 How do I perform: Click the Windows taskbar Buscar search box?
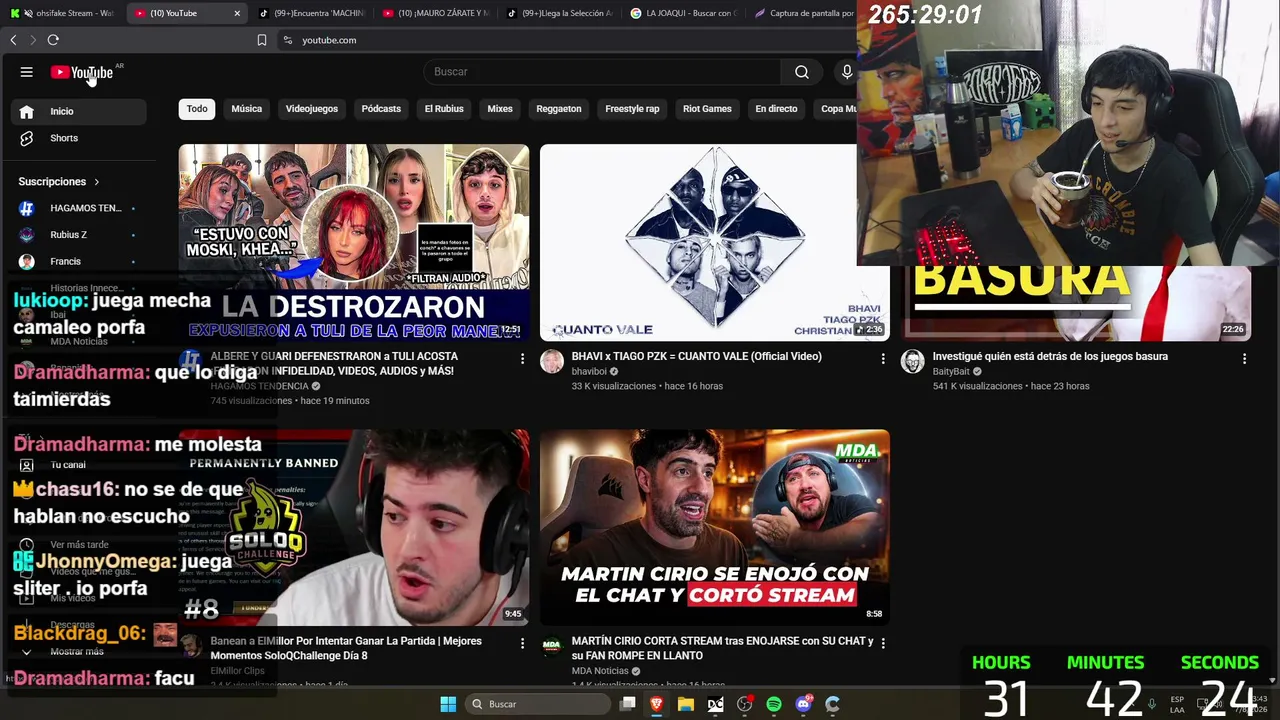point(540,704)
